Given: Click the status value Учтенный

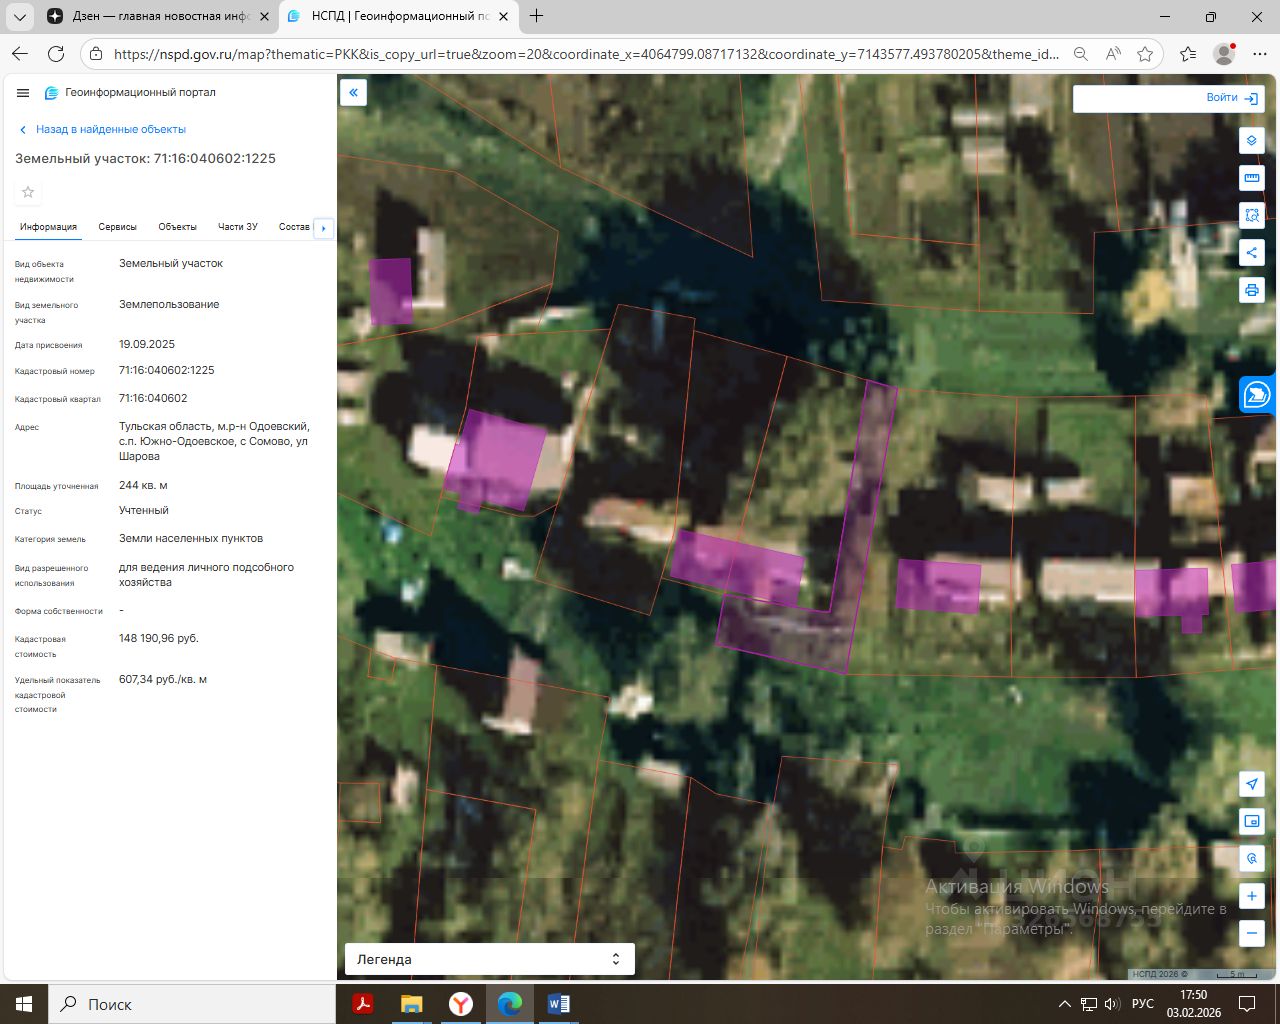Looking at the screenshot, I should [144, 511].
